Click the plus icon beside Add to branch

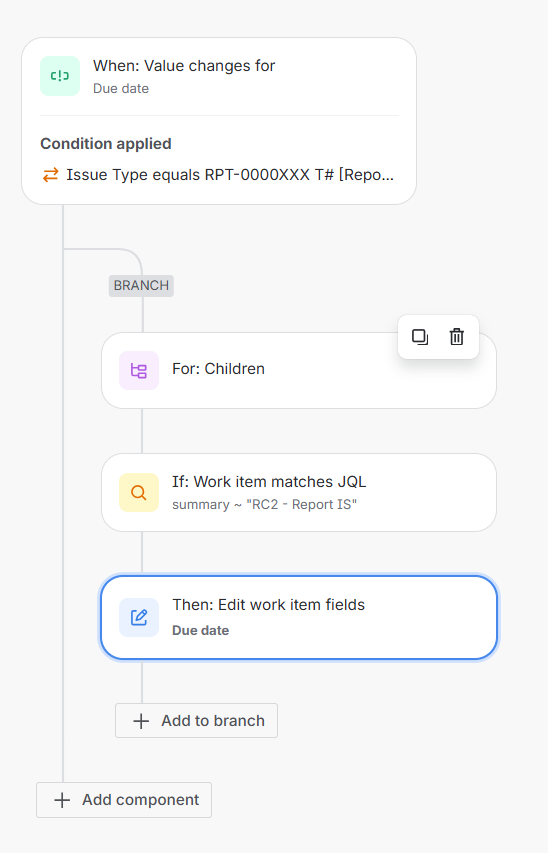point(141,721)
